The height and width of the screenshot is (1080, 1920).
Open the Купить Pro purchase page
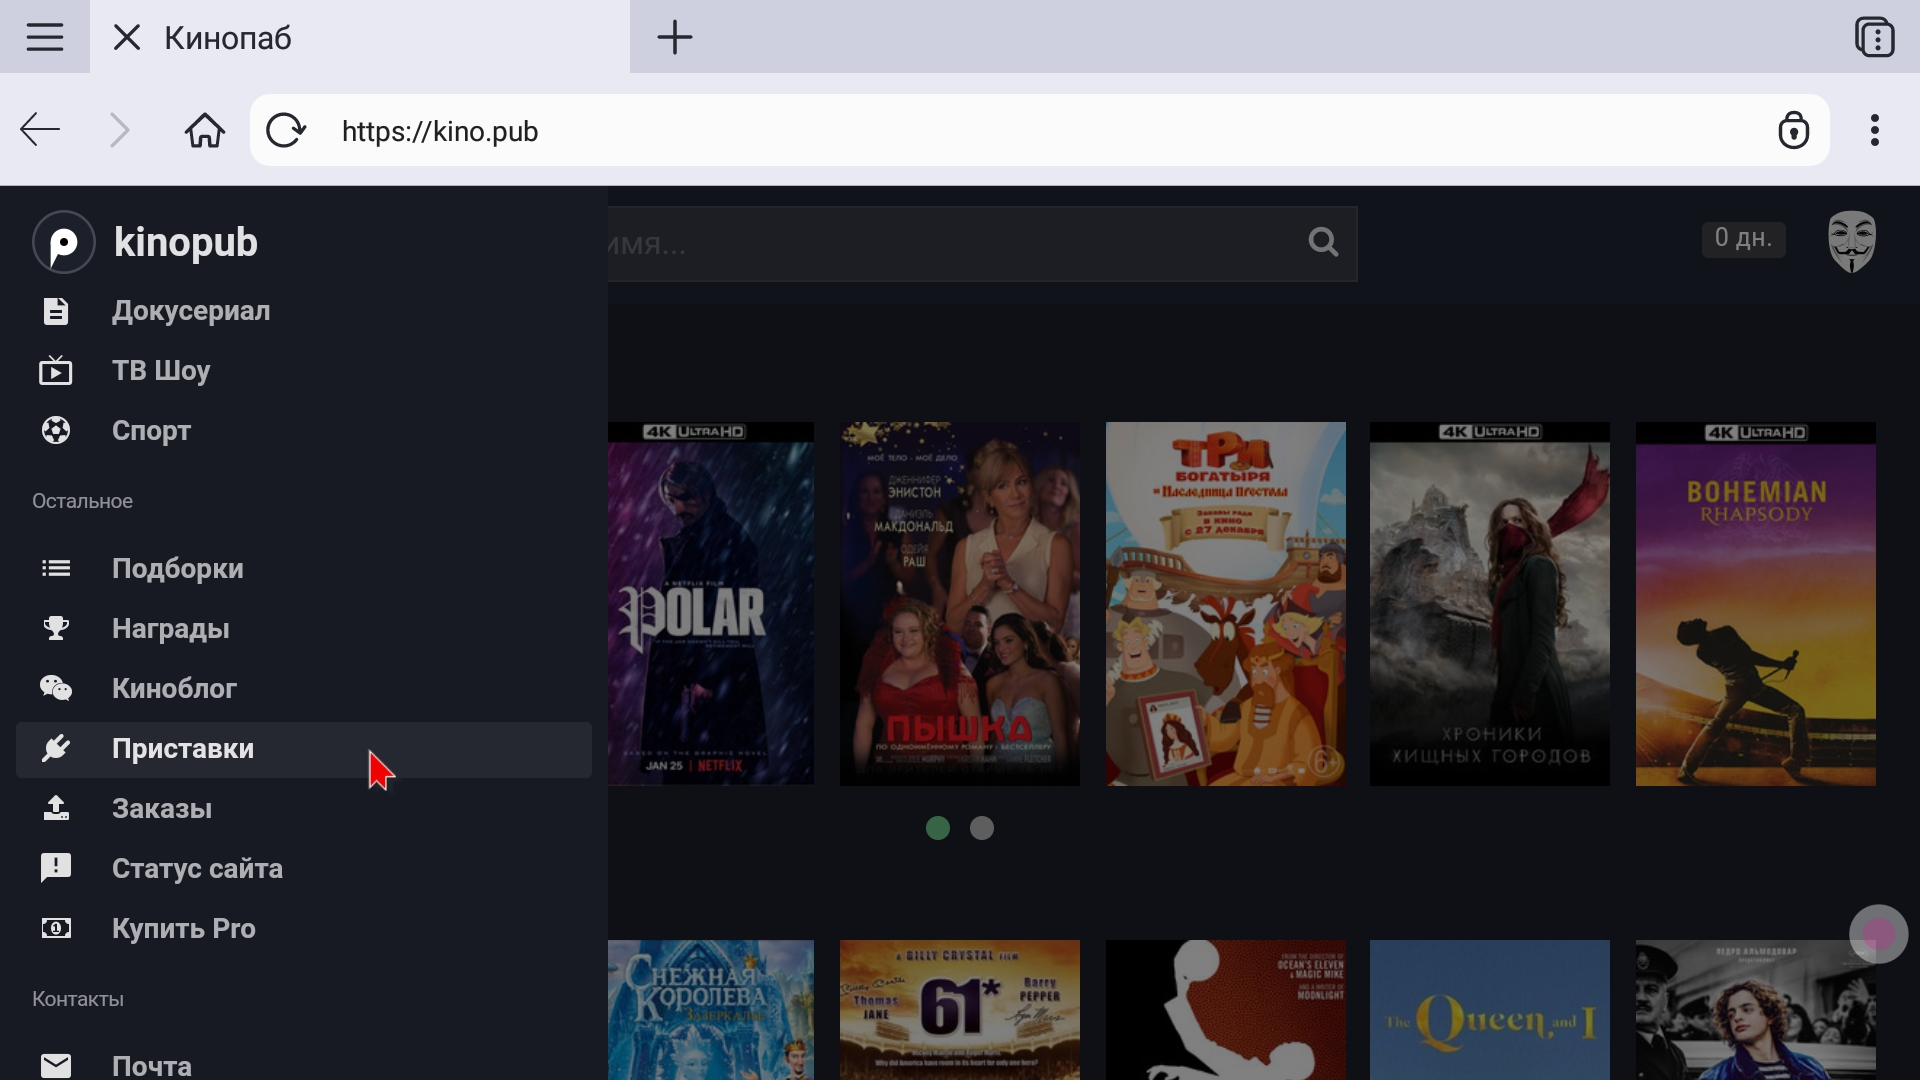(x=184, y=929)
